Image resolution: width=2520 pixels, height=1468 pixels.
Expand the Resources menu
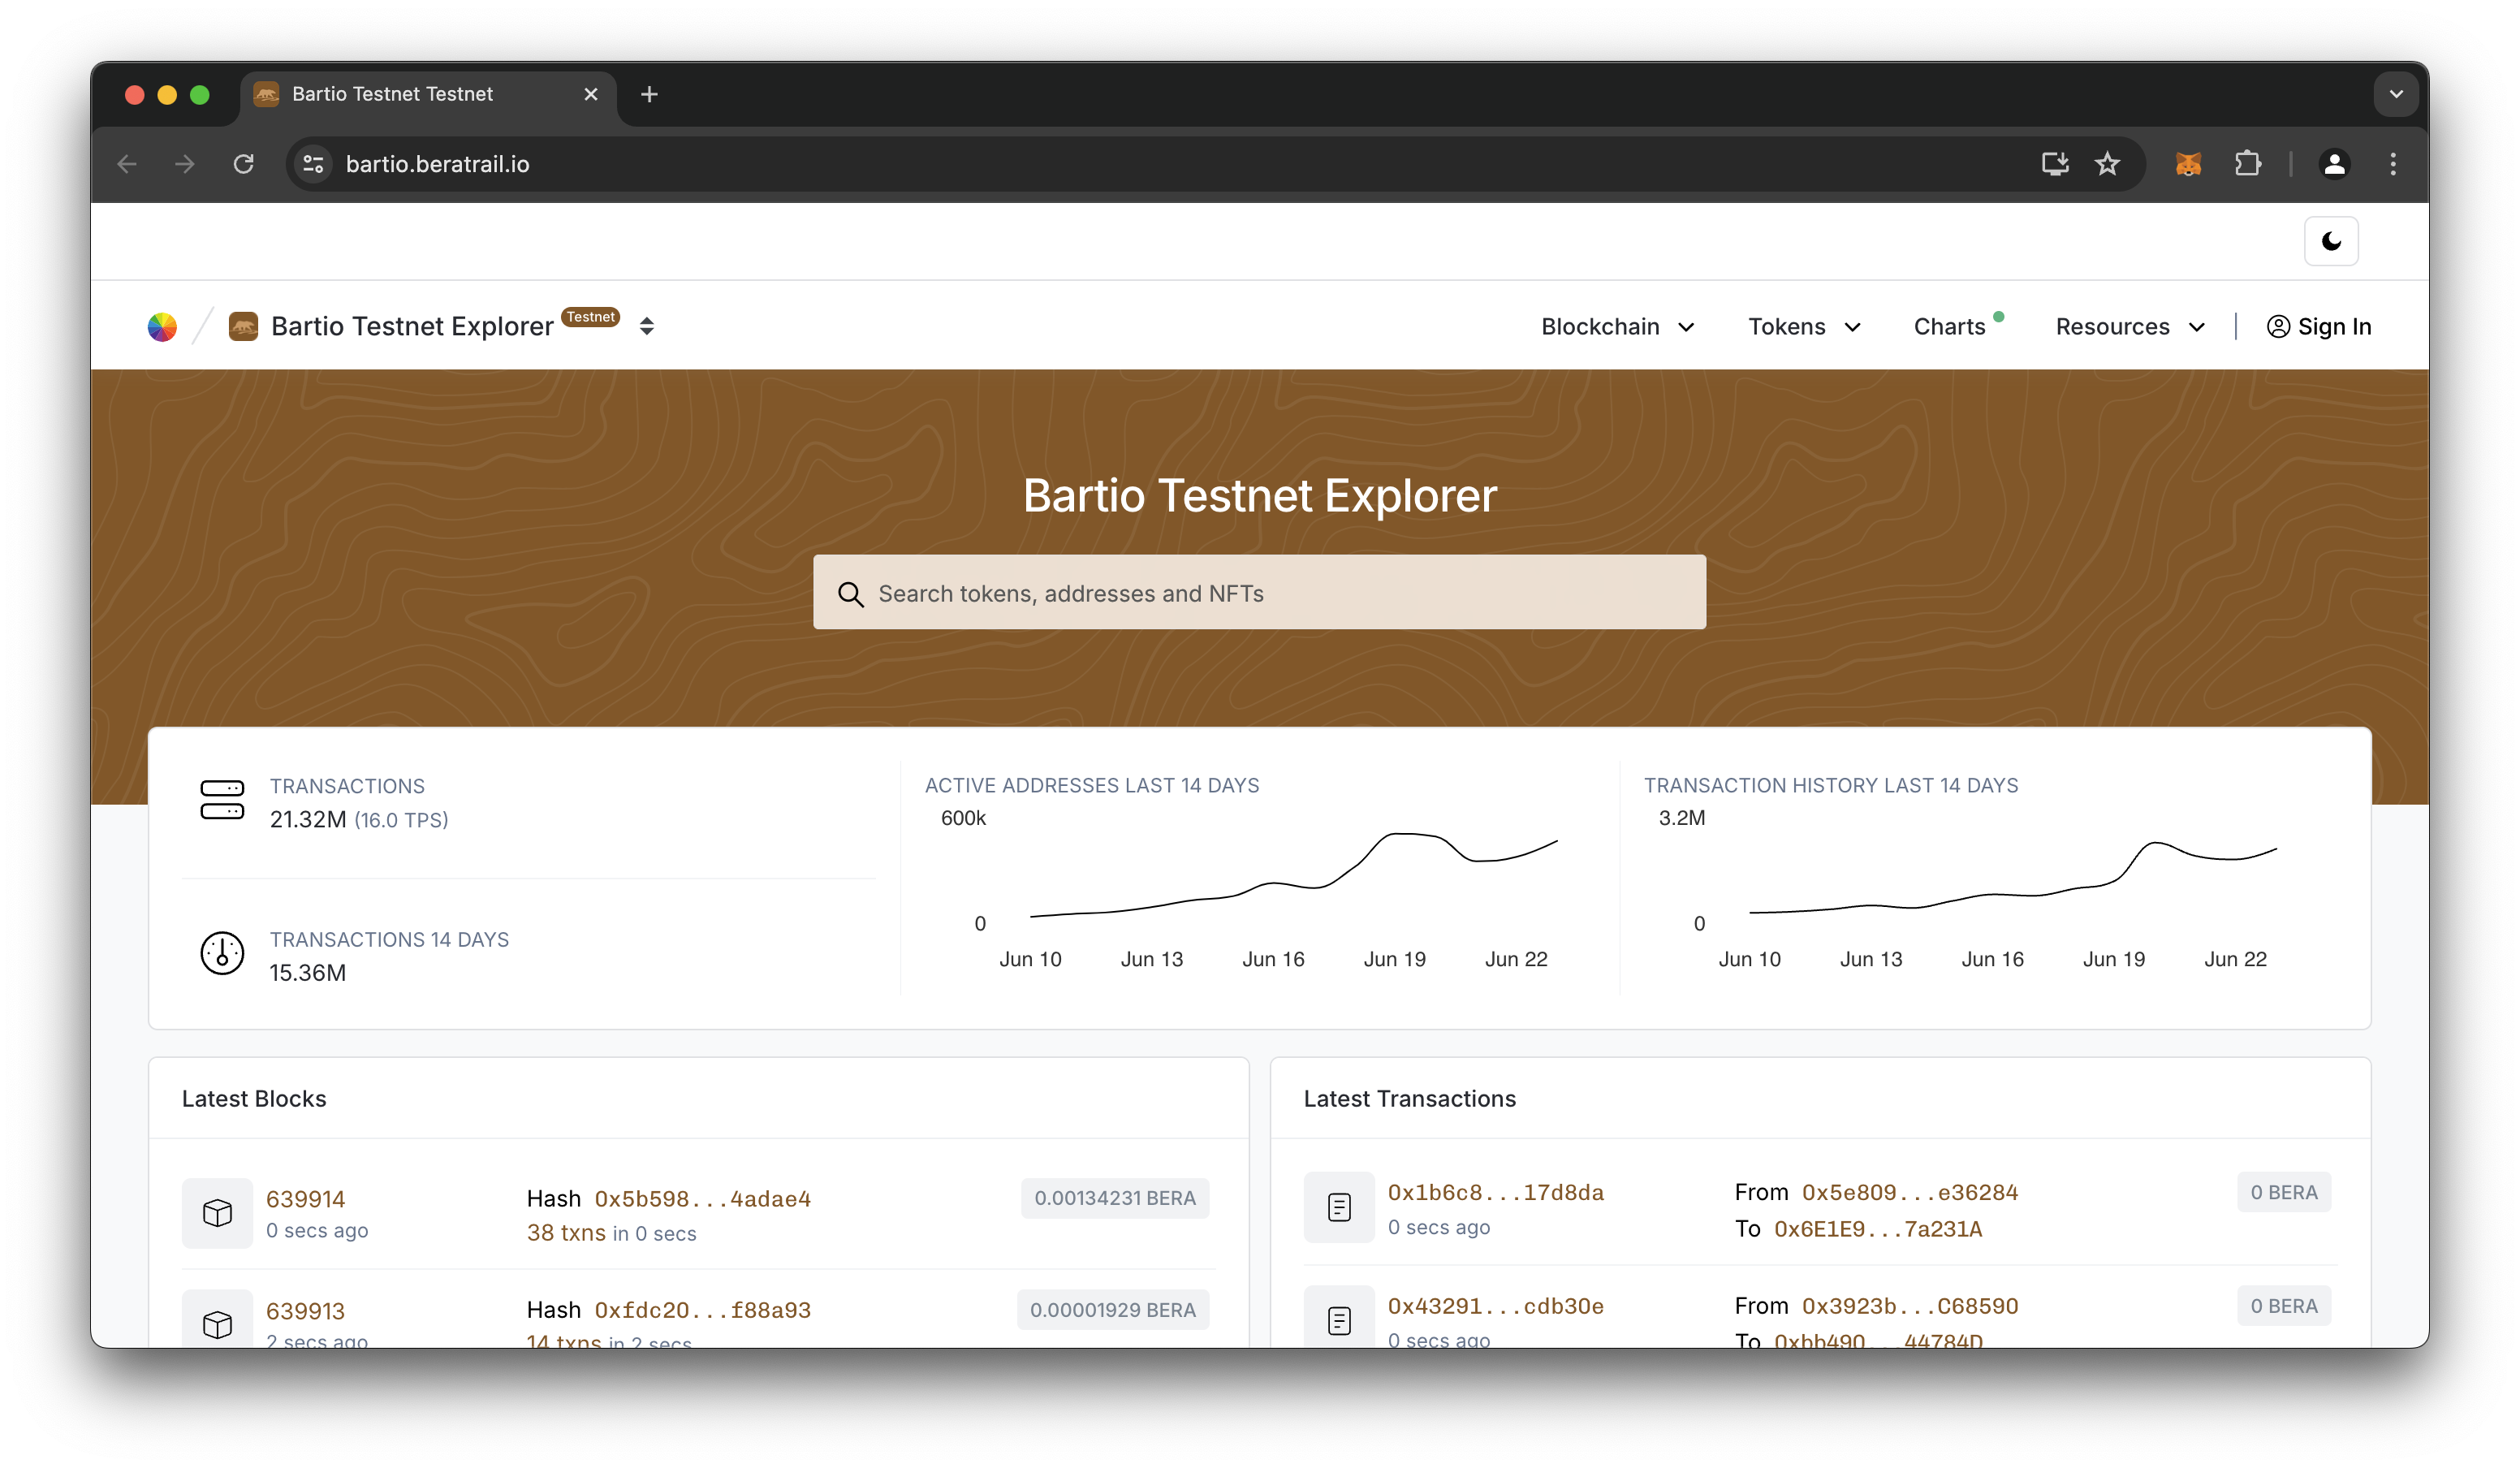click(2129, 326)
